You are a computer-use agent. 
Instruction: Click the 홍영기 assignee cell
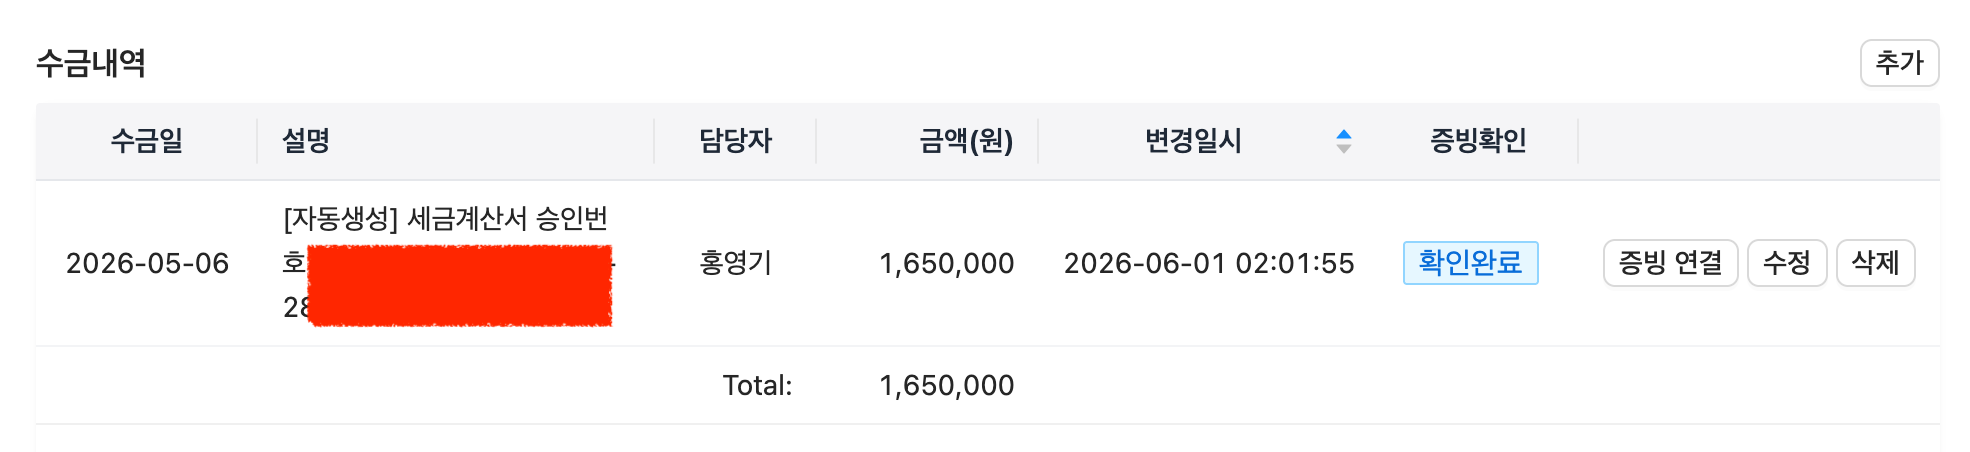(x=735, y=263)
